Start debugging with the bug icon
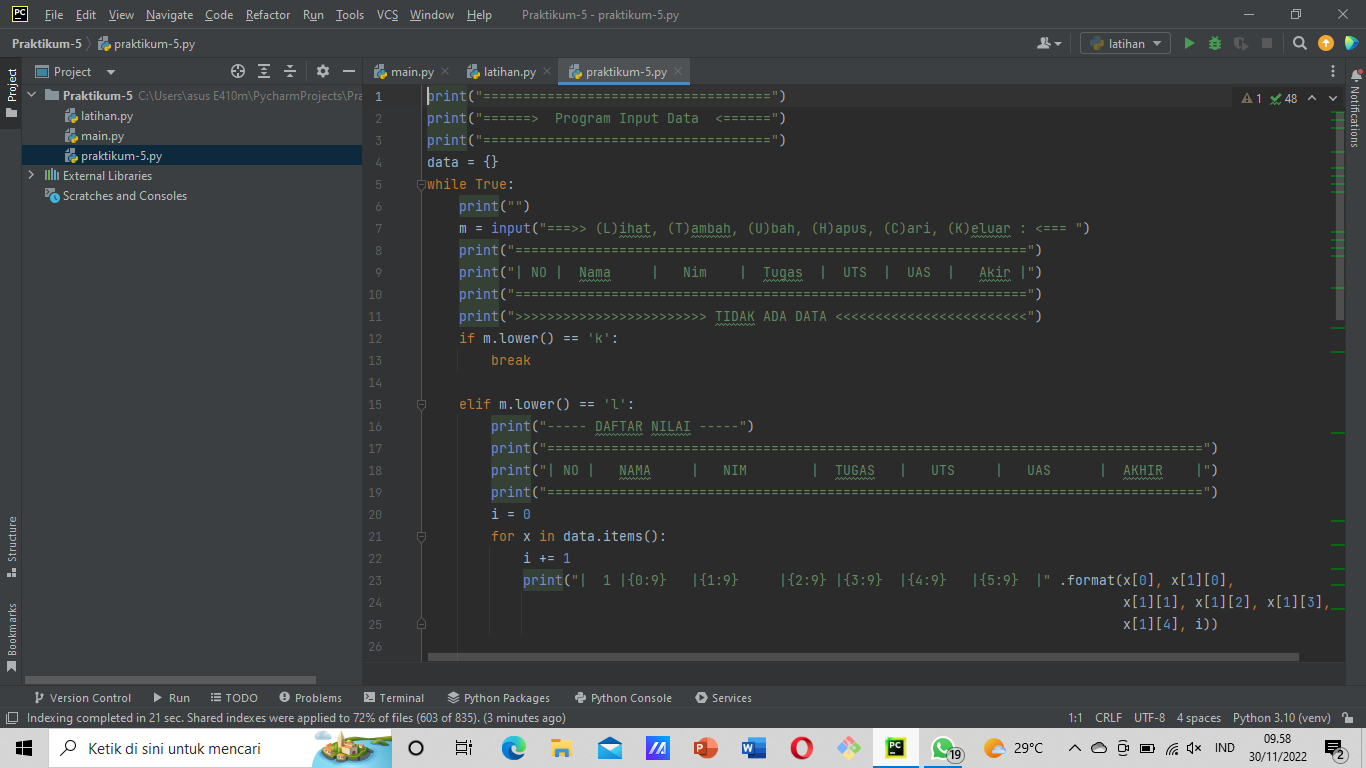The width and height of the screenshot is (1366, 768). [1215, 43]
